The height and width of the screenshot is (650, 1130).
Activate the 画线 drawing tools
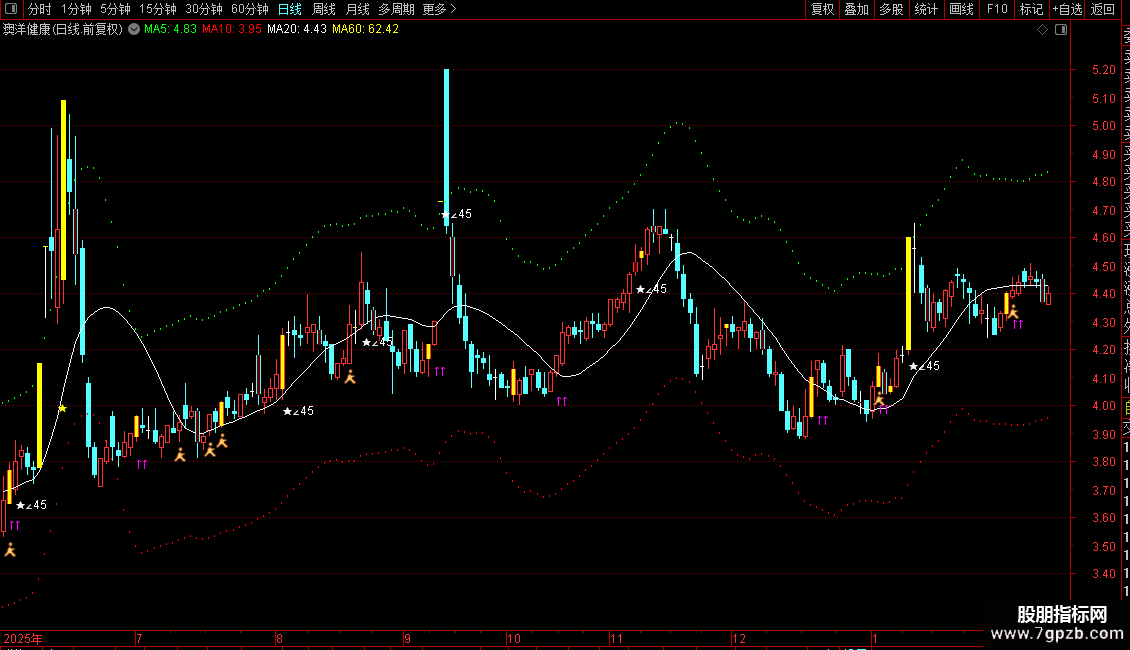pos(961,9)
